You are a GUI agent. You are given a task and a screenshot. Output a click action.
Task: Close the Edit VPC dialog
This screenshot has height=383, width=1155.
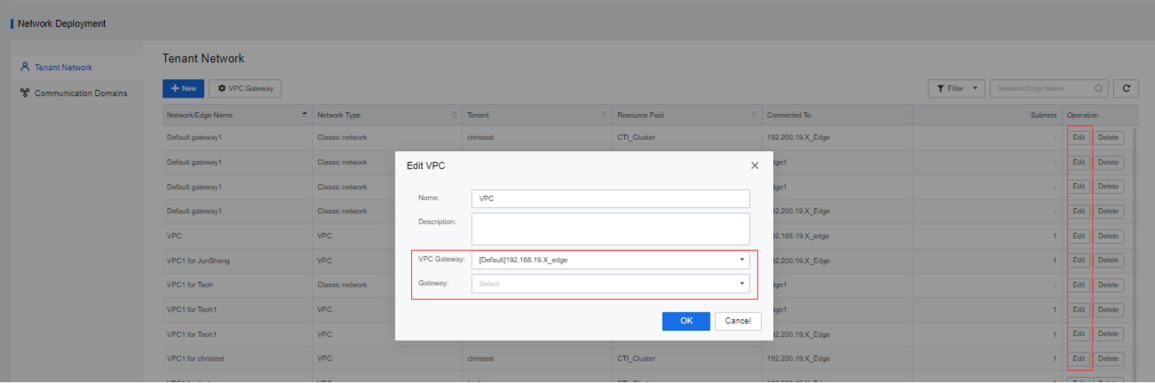click(x=754, y=166)
